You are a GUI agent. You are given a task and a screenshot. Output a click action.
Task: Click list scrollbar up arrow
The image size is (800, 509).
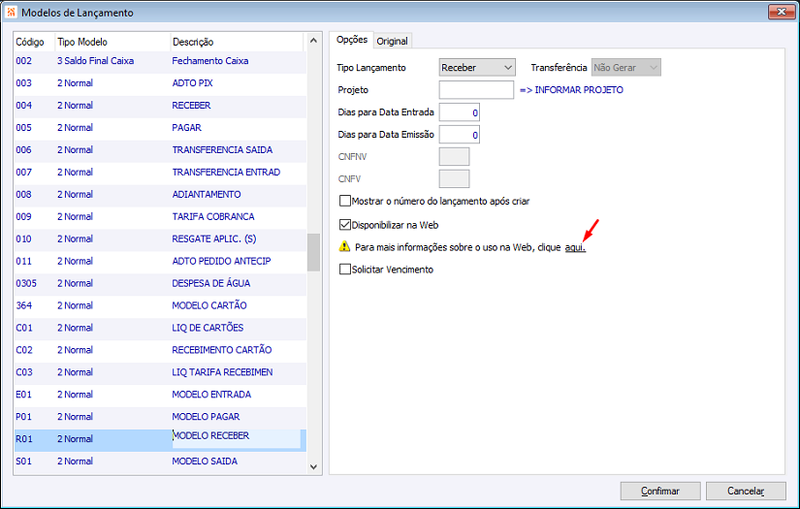(313, 40)
